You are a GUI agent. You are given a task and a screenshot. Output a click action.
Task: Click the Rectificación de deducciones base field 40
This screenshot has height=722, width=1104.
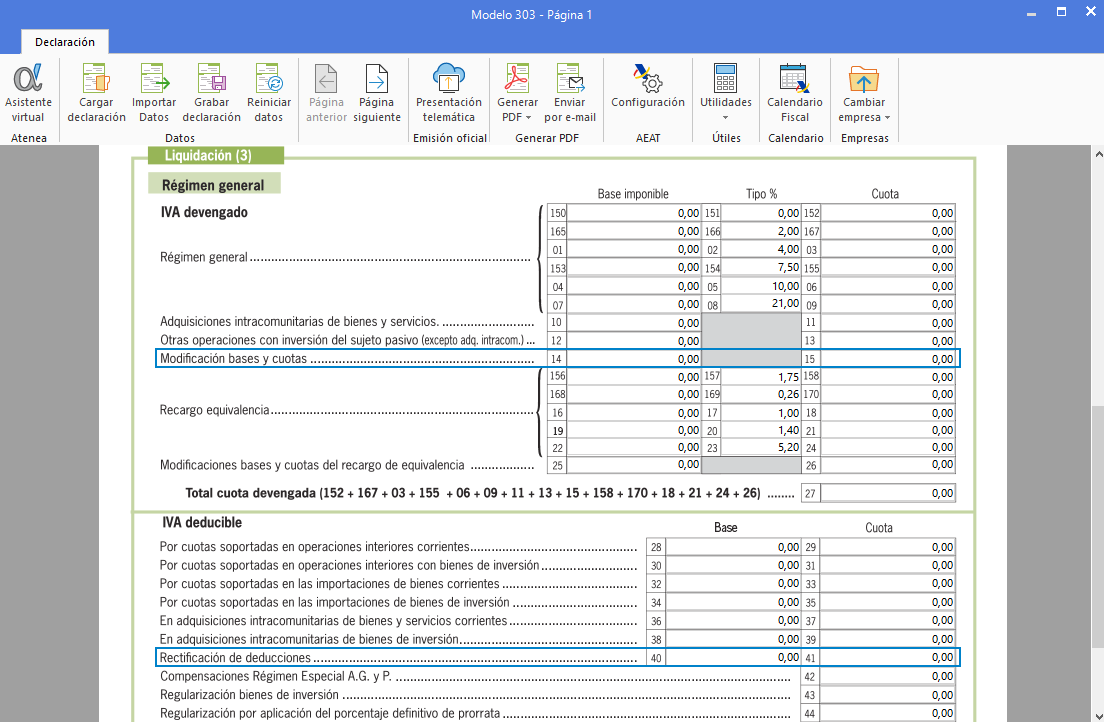click(733, 658)
